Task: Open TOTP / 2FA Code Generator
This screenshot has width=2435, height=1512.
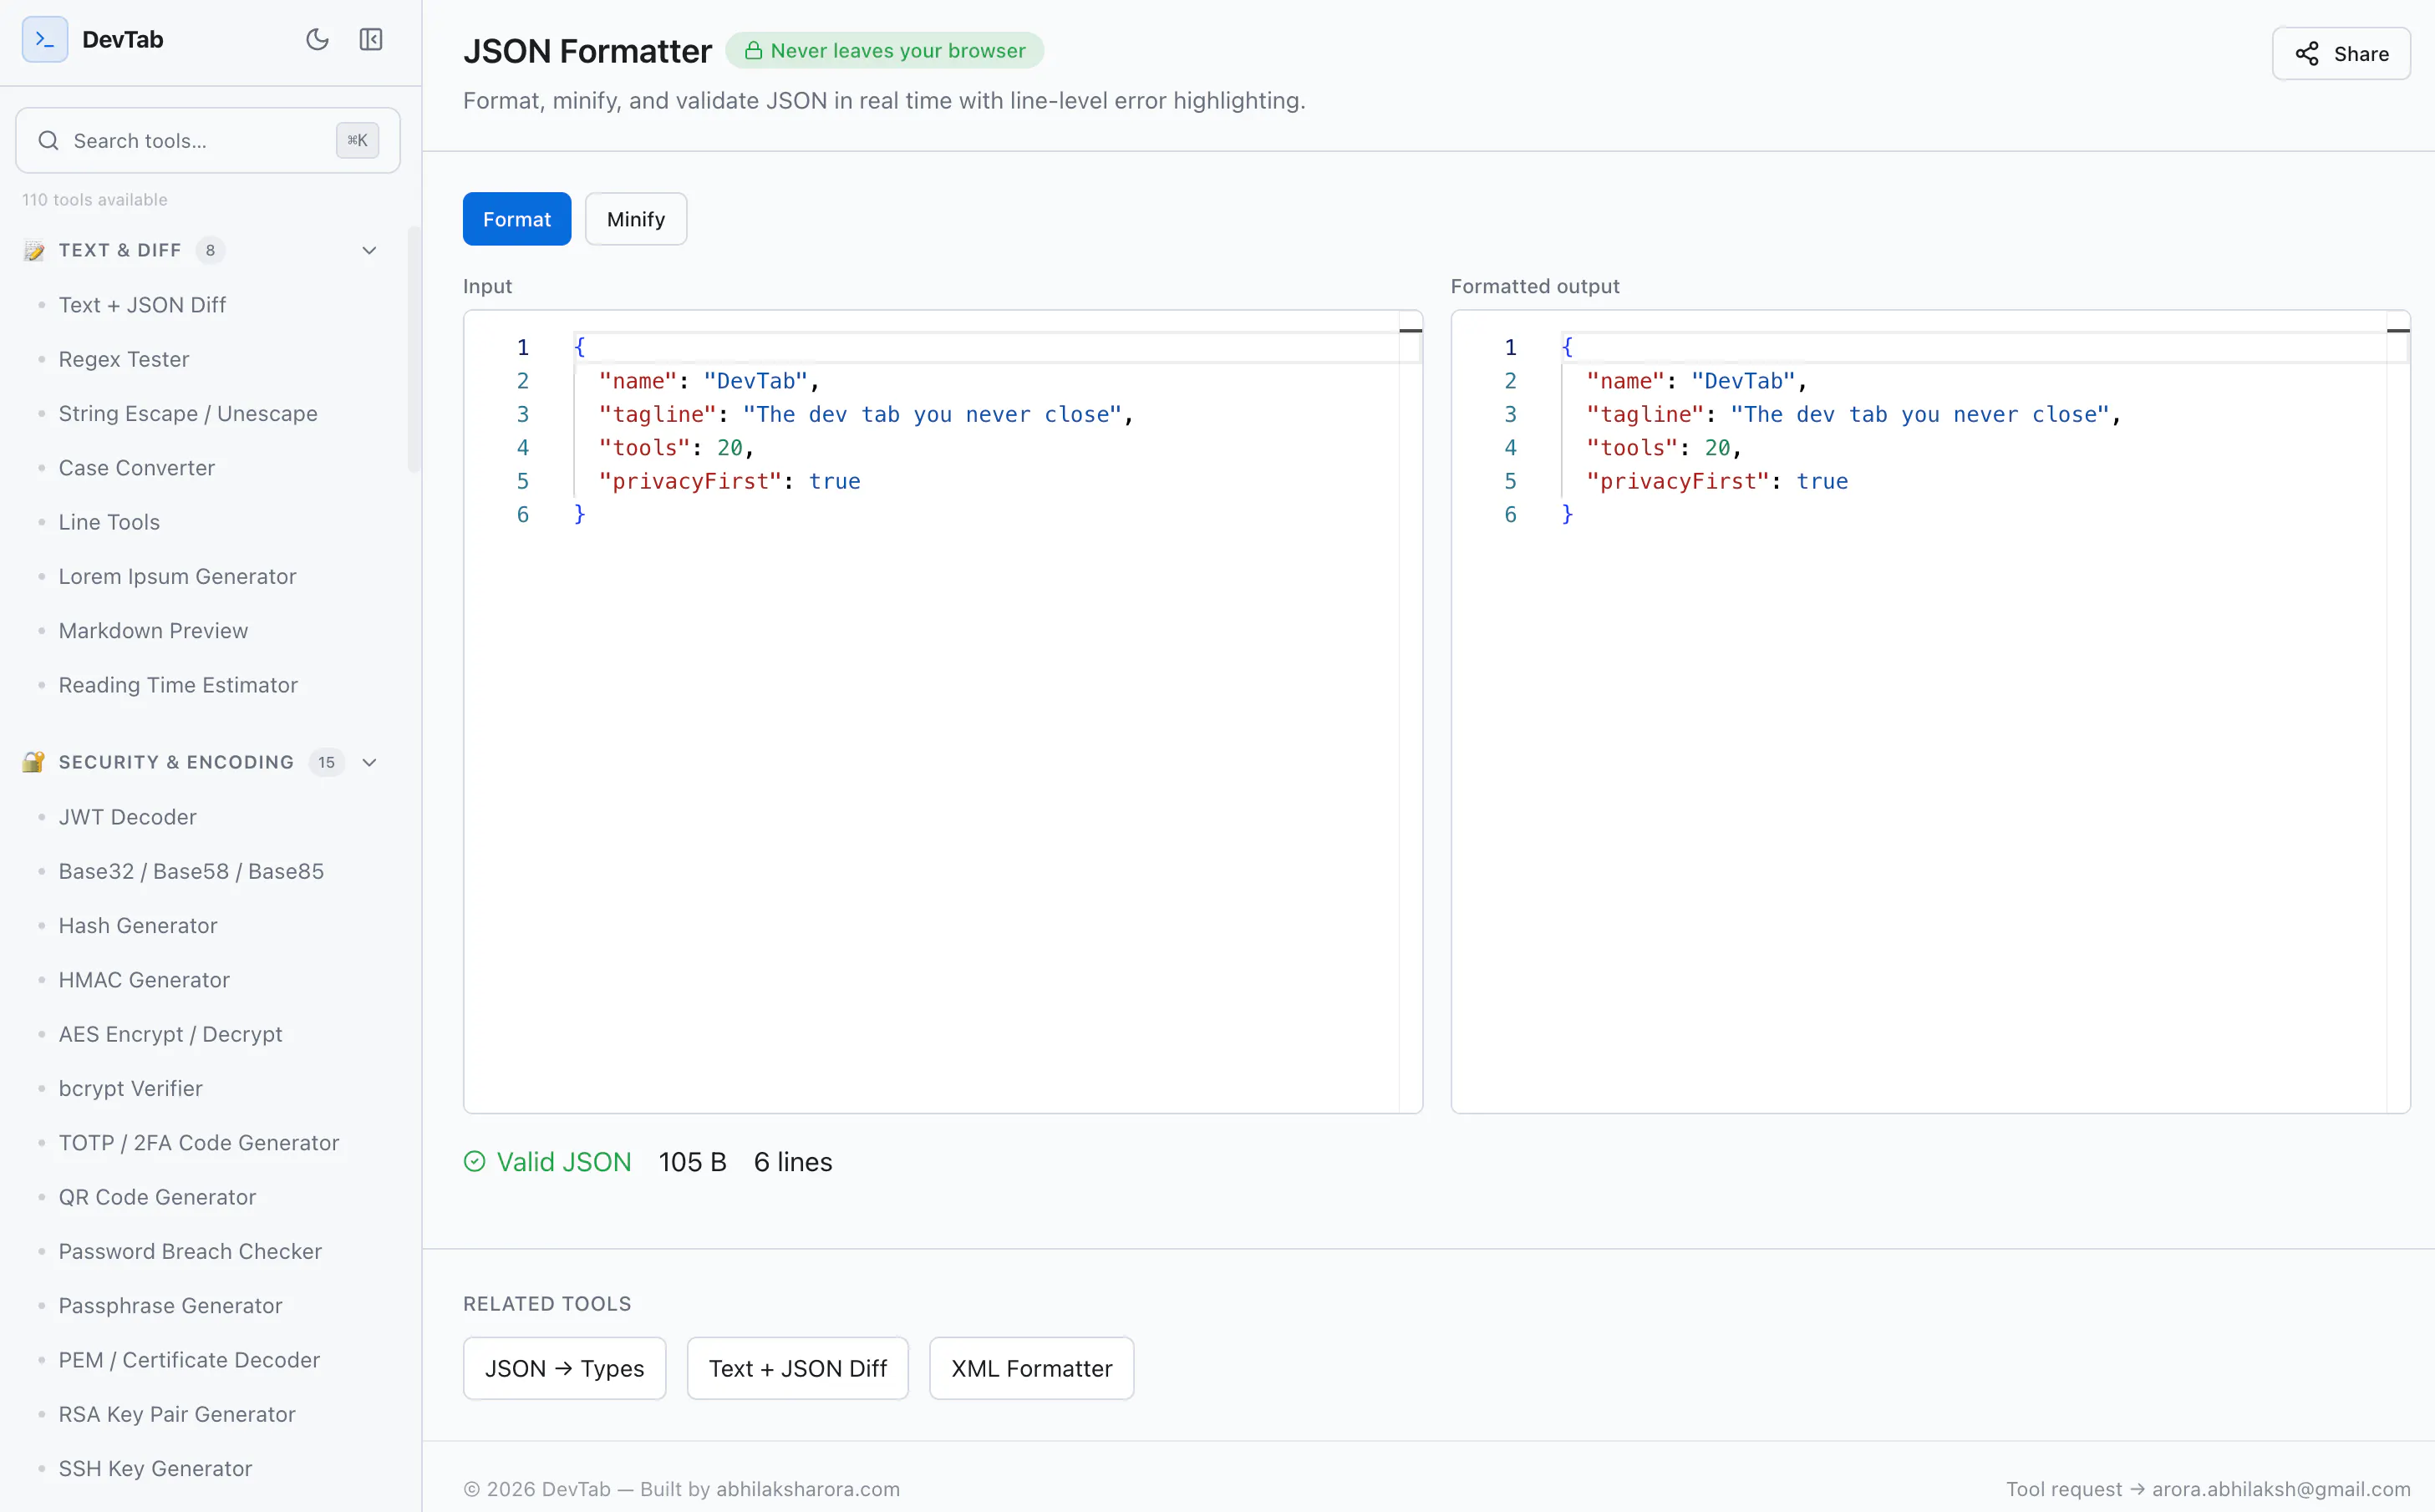Action: tap(199, 1142)
